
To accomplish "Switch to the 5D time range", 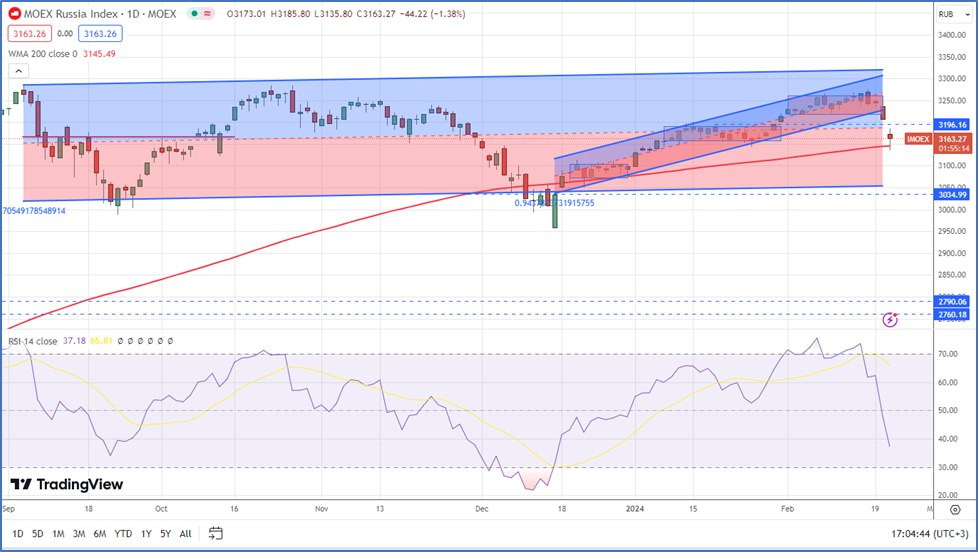I will point(37,534).
